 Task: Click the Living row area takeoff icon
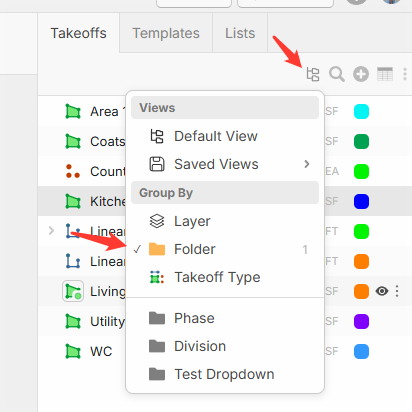point(73,291)
